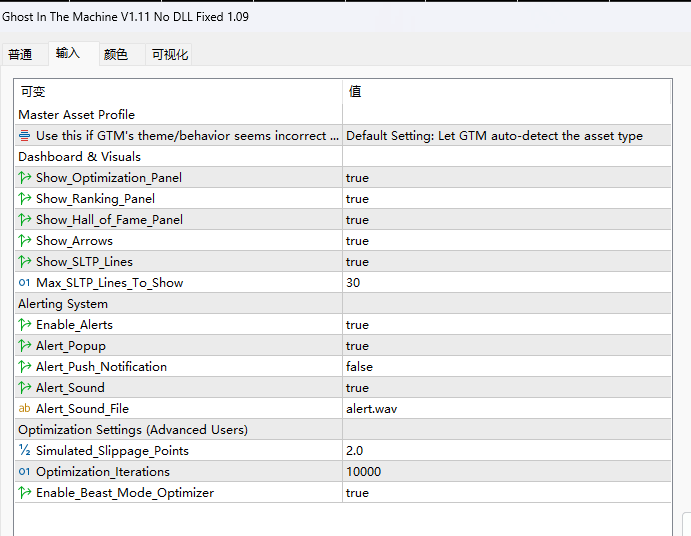
Task: Open the Show_SLTP_Lines value dropdown
Action: pyautogui.click(x=507, y=262)
